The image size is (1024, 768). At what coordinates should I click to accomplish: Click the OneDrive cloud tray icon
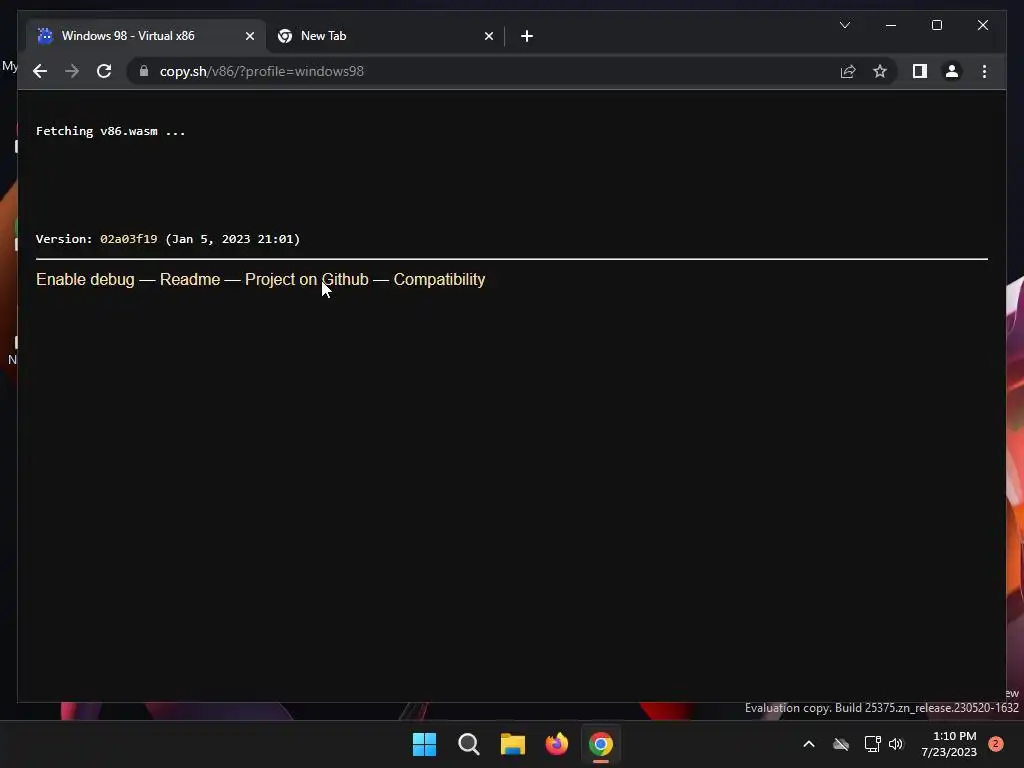(840, 744)
